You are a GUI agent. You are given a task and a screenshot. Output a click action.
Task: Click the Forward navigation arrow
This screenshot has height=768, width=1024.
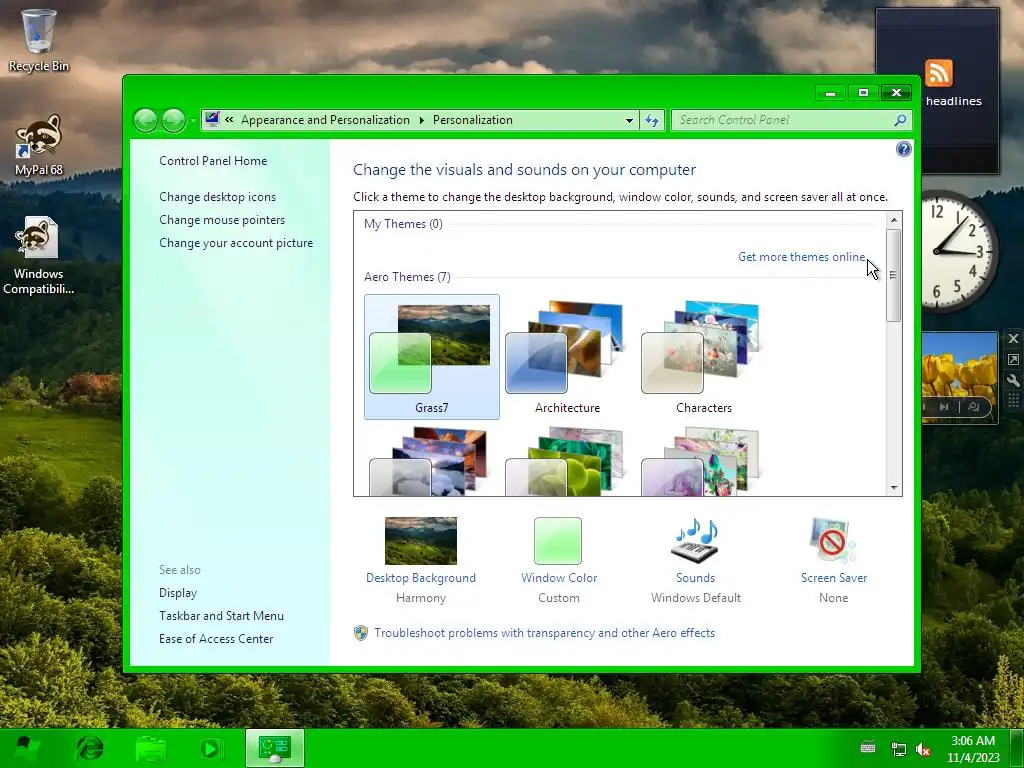coord(173,120)
